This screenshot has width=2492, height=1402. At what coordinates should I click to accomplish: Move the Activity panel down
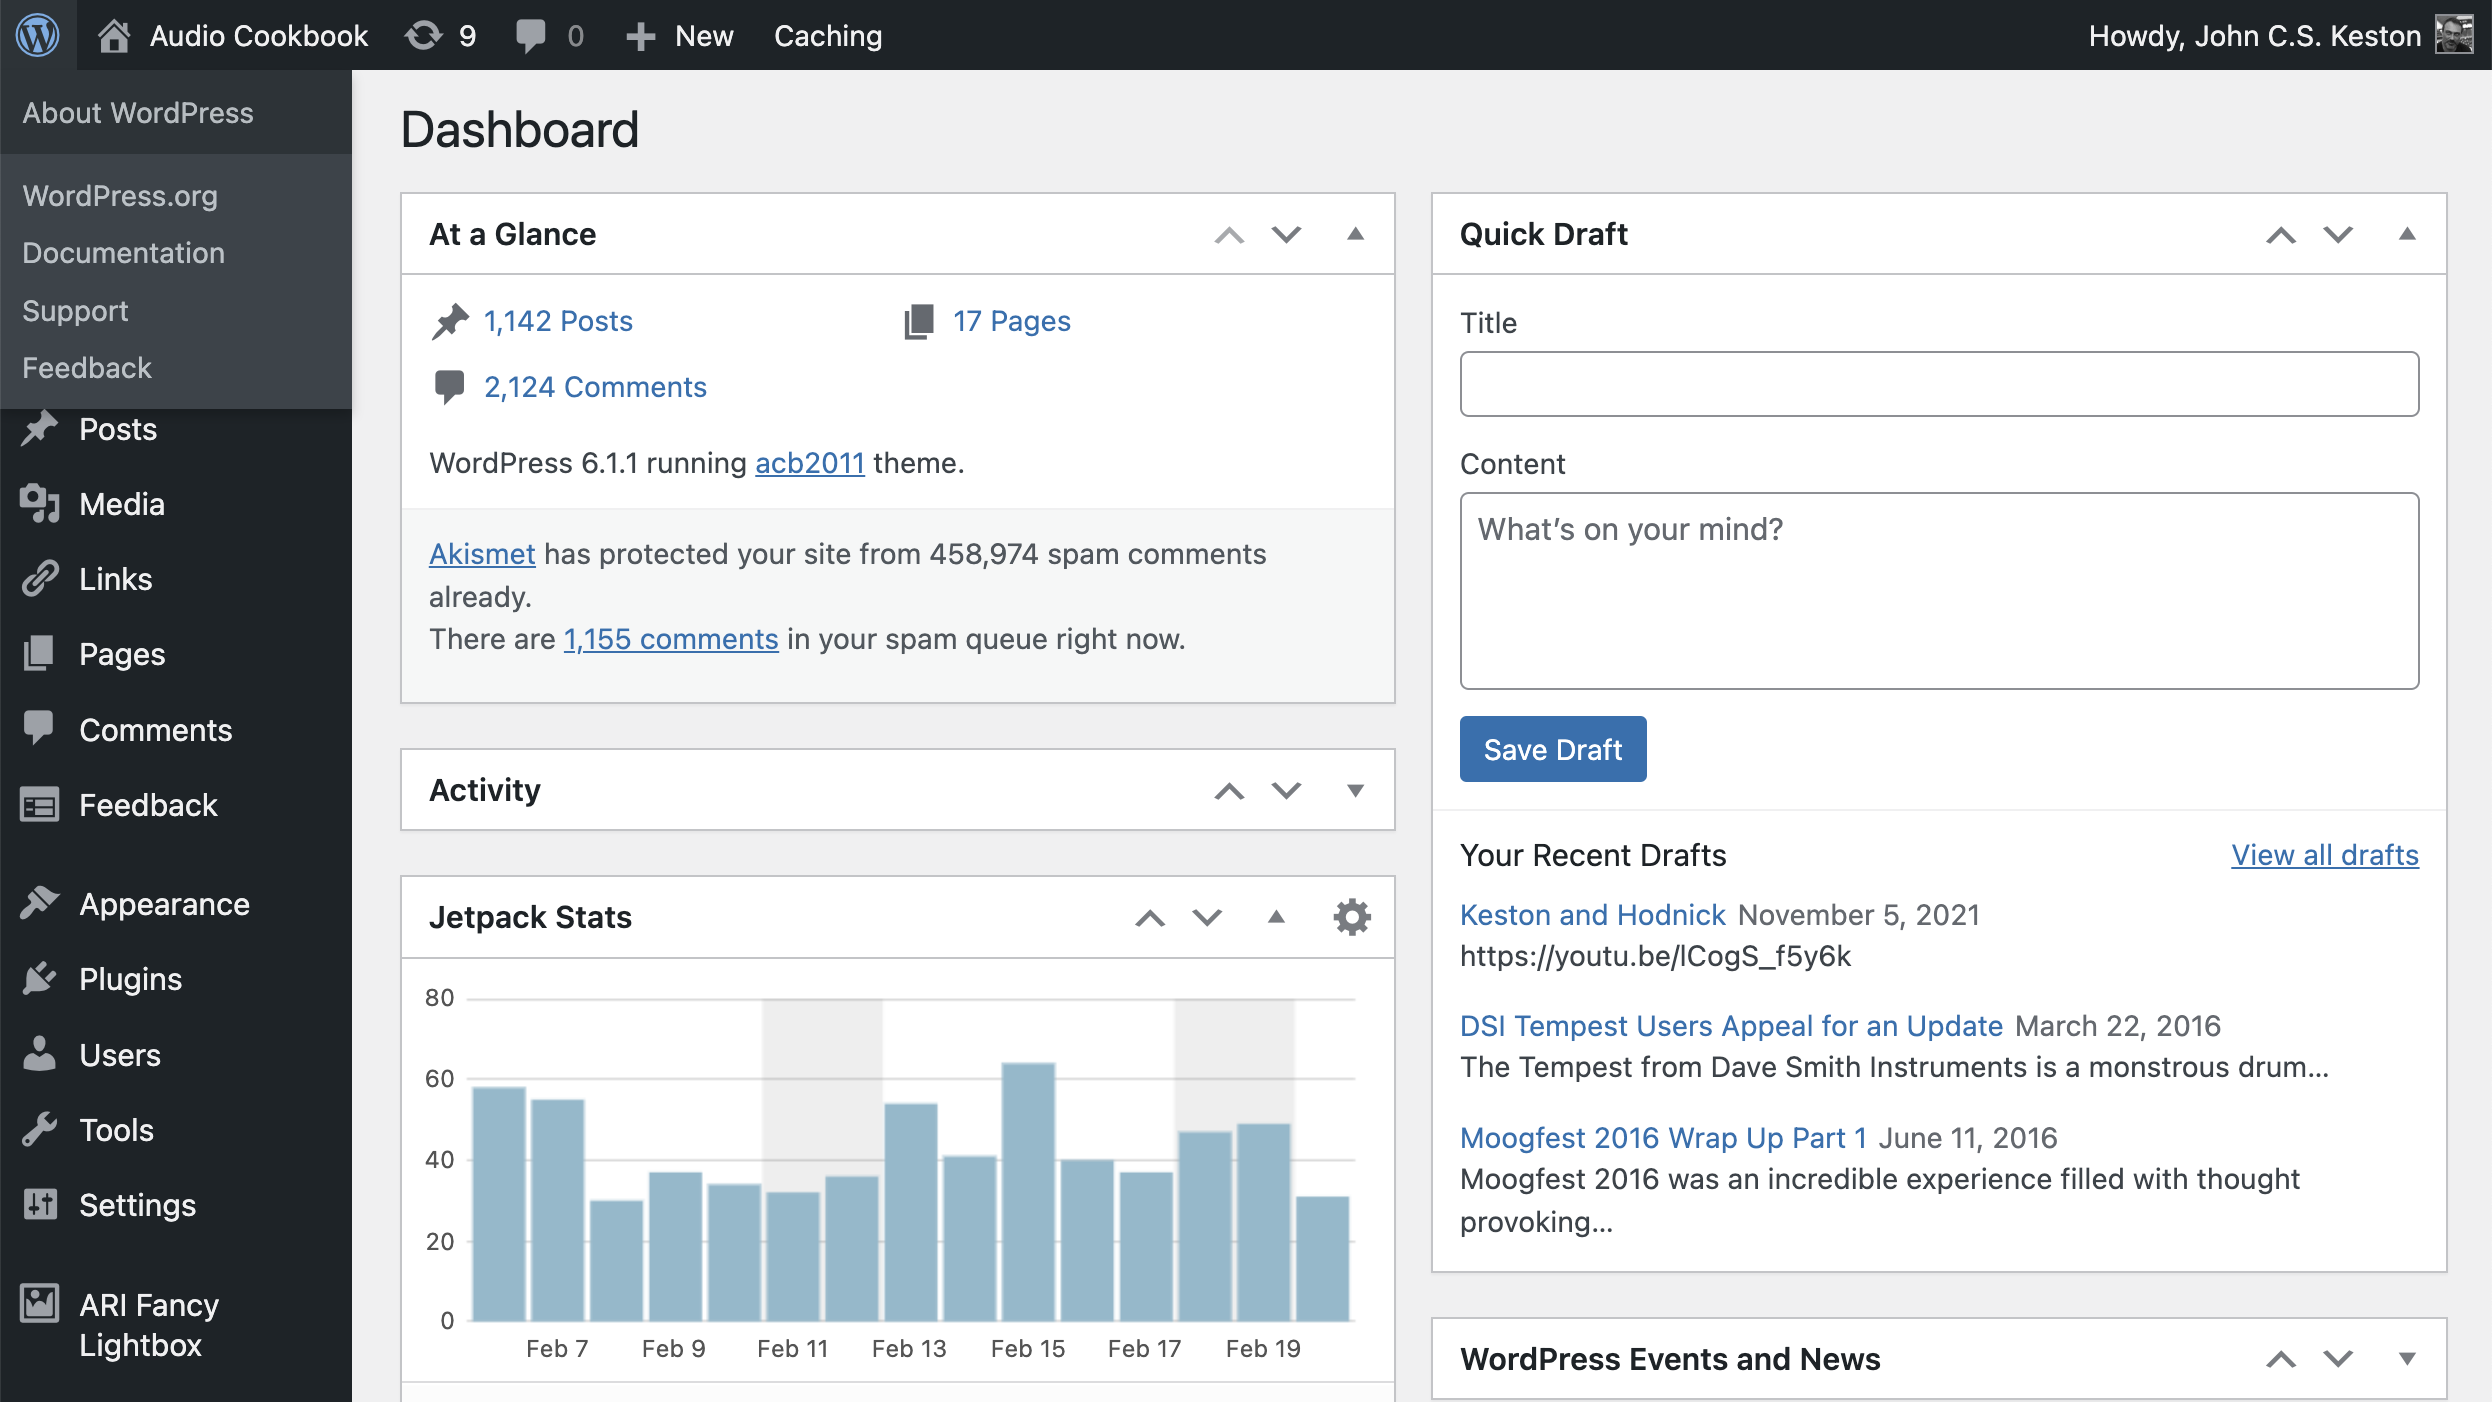coord(1286,790)
